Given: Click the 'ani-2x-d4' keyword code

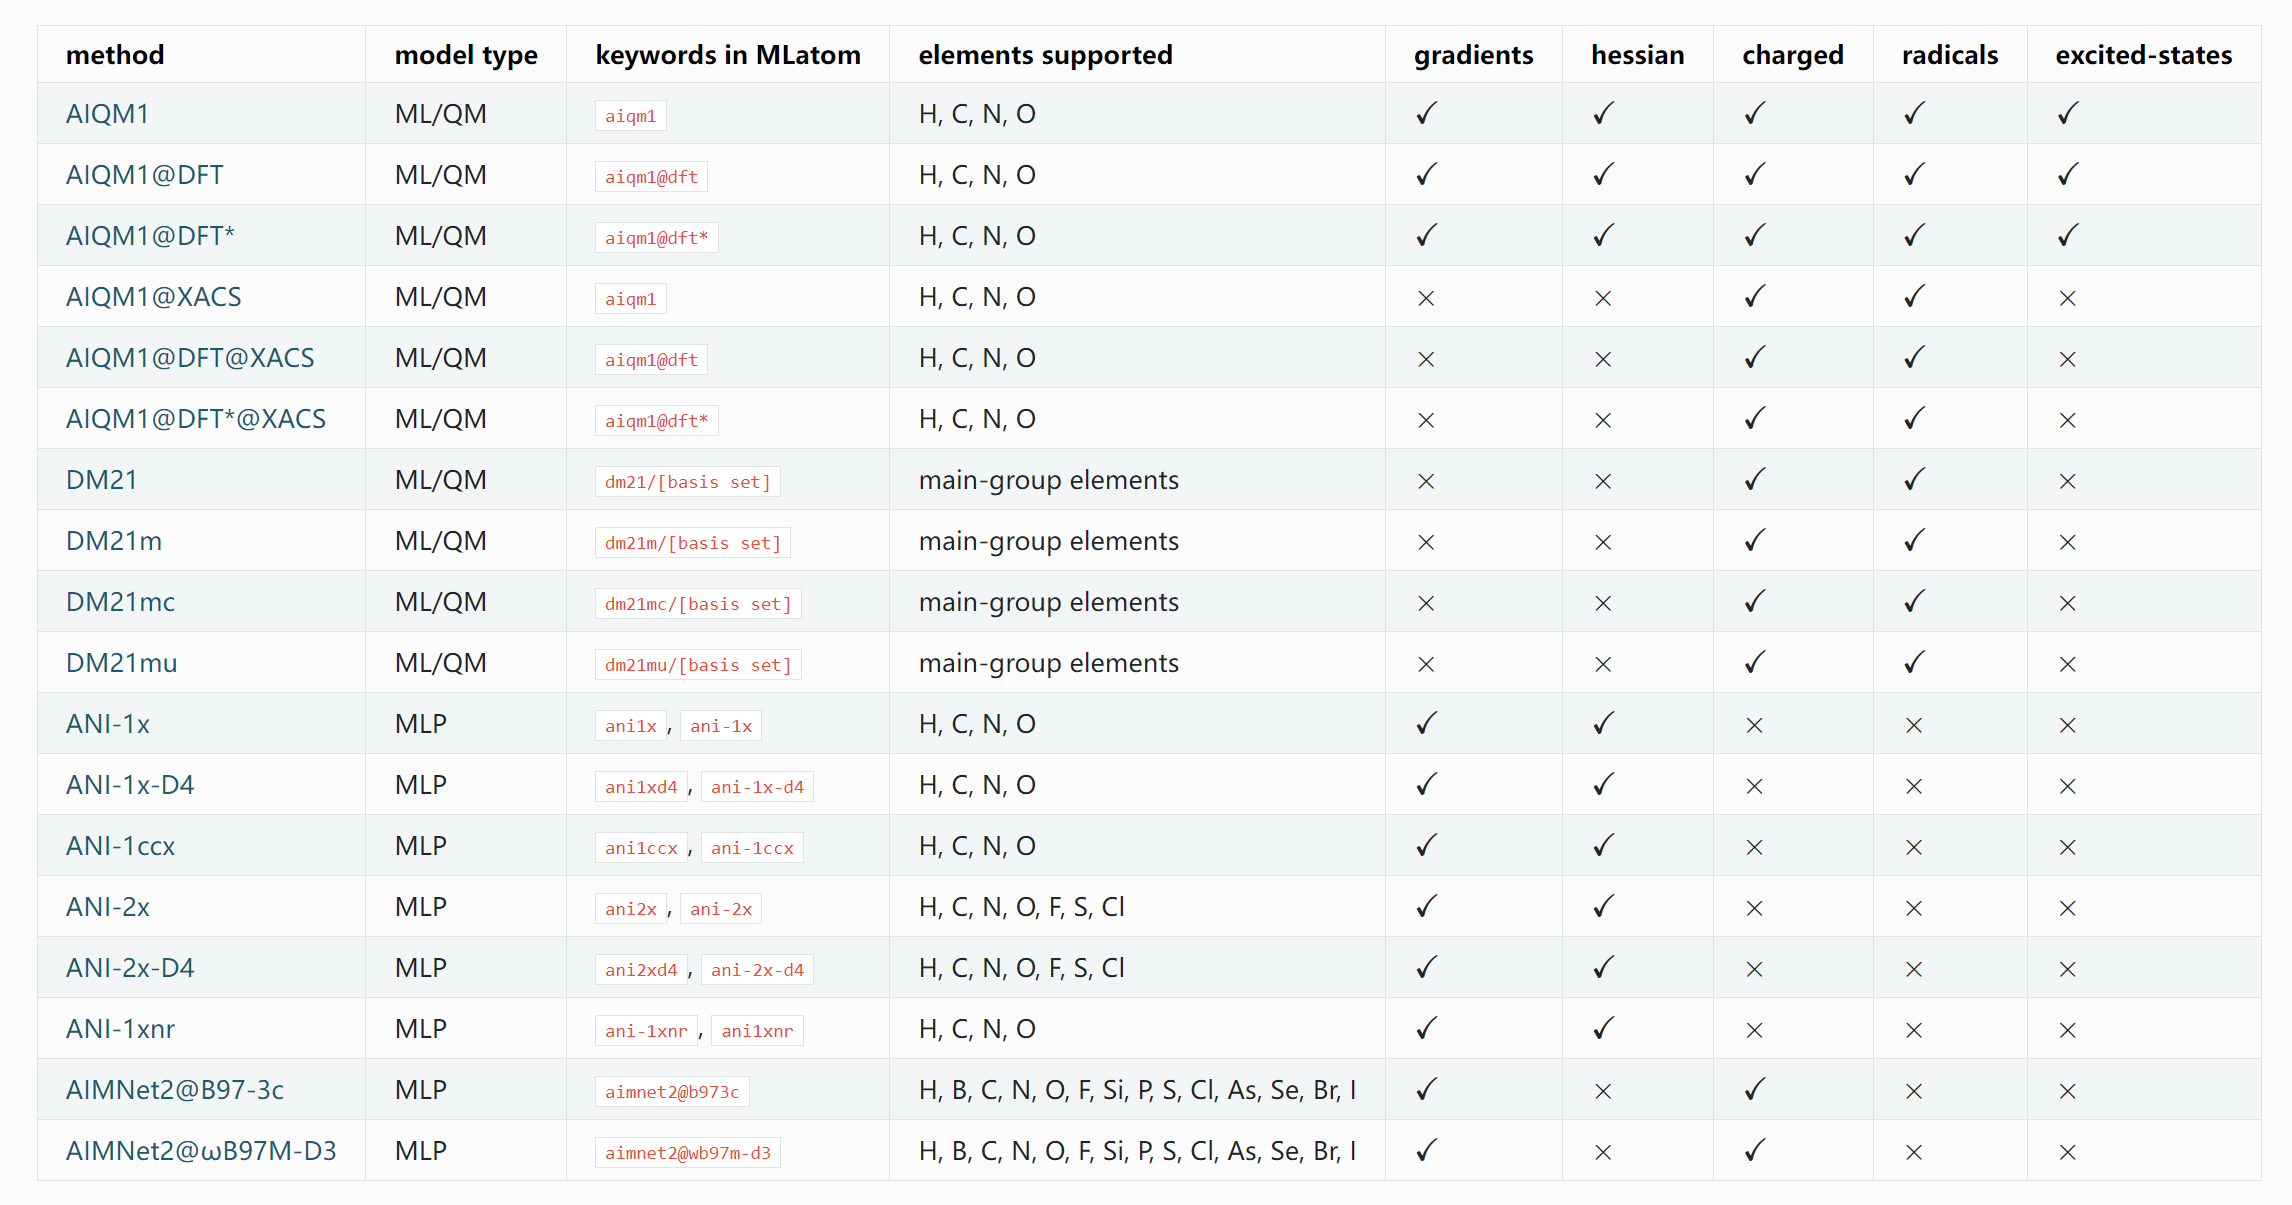Looking at the screenshot, I should 757,970.
